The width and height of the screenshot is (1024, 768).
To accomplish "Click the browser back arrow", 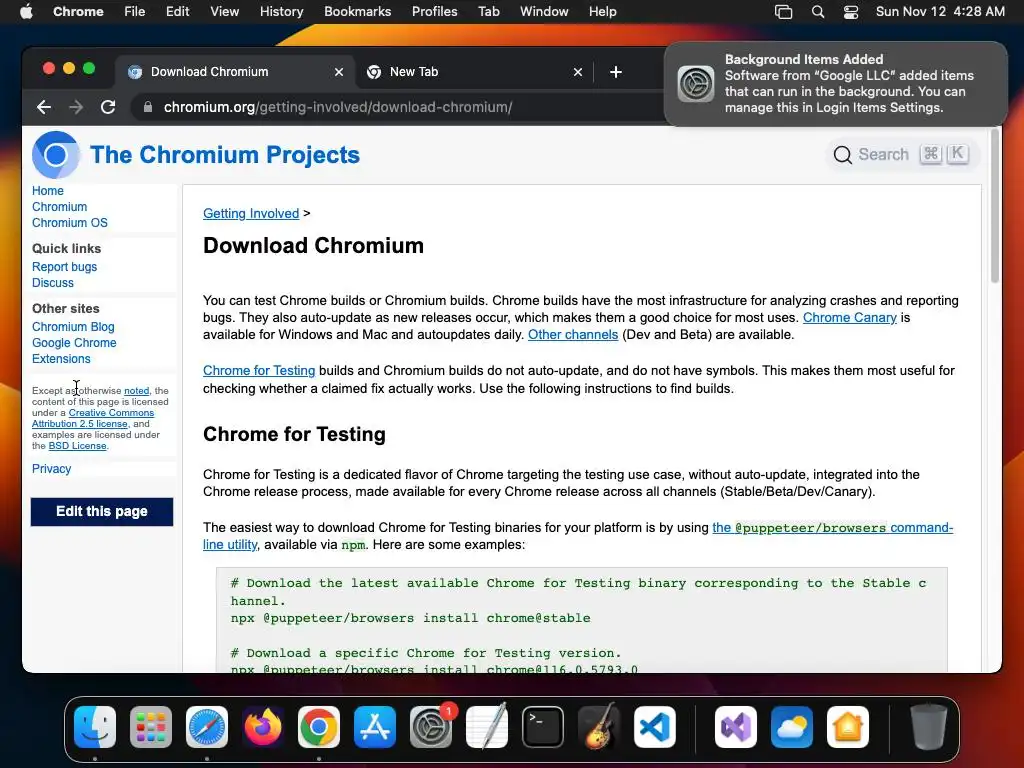I will click(x=44, y=107).
